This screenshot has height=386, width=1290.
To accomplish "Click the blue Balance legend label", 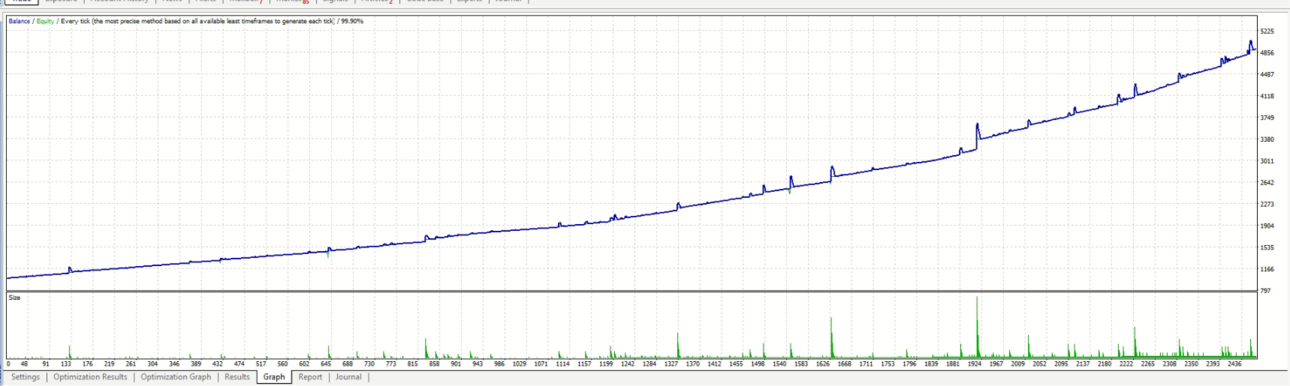I will pos(20,21).
